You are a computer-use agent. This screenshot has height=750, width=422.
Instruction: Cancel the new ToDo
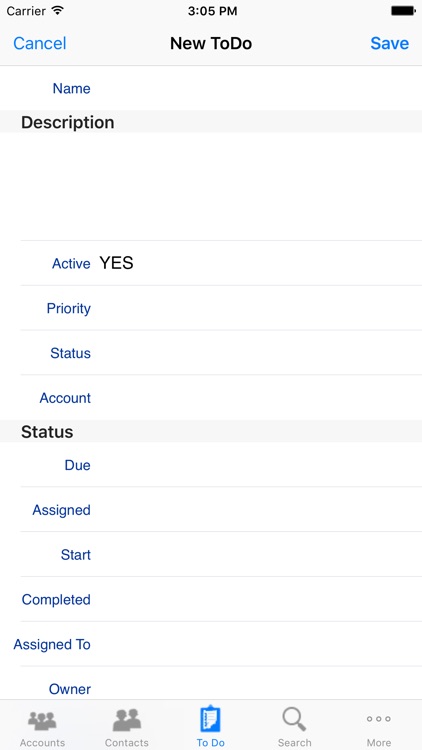40,44
